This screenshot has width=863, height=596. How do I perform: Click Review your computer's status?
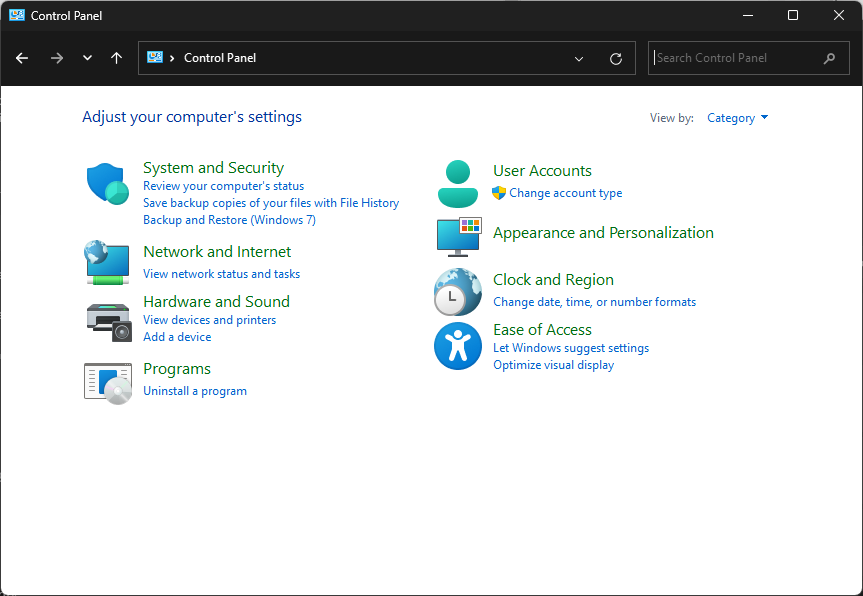pos(223,186)
